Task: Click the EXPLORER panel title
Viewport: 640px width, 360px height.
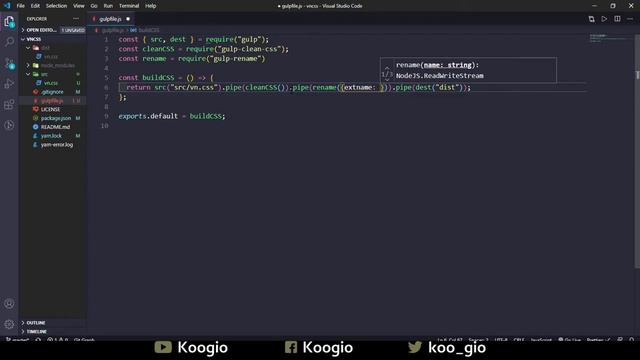Action: pos(37,19)
